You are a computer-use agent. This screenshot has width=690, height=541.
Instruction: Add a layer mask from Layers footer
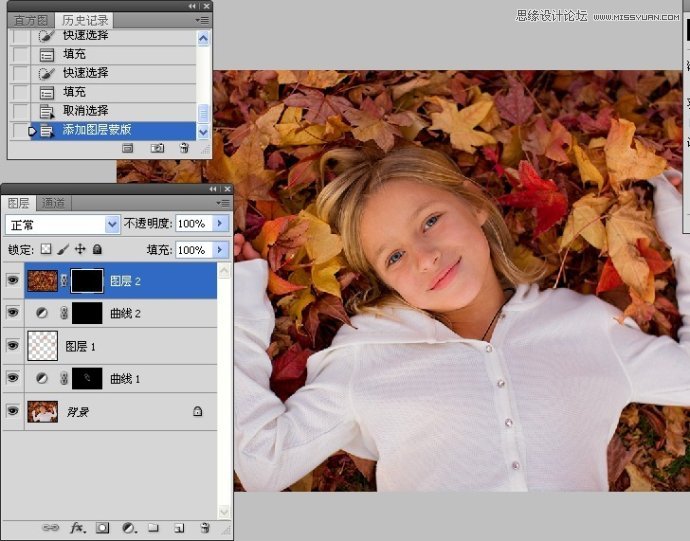click(x=103, y=527)
